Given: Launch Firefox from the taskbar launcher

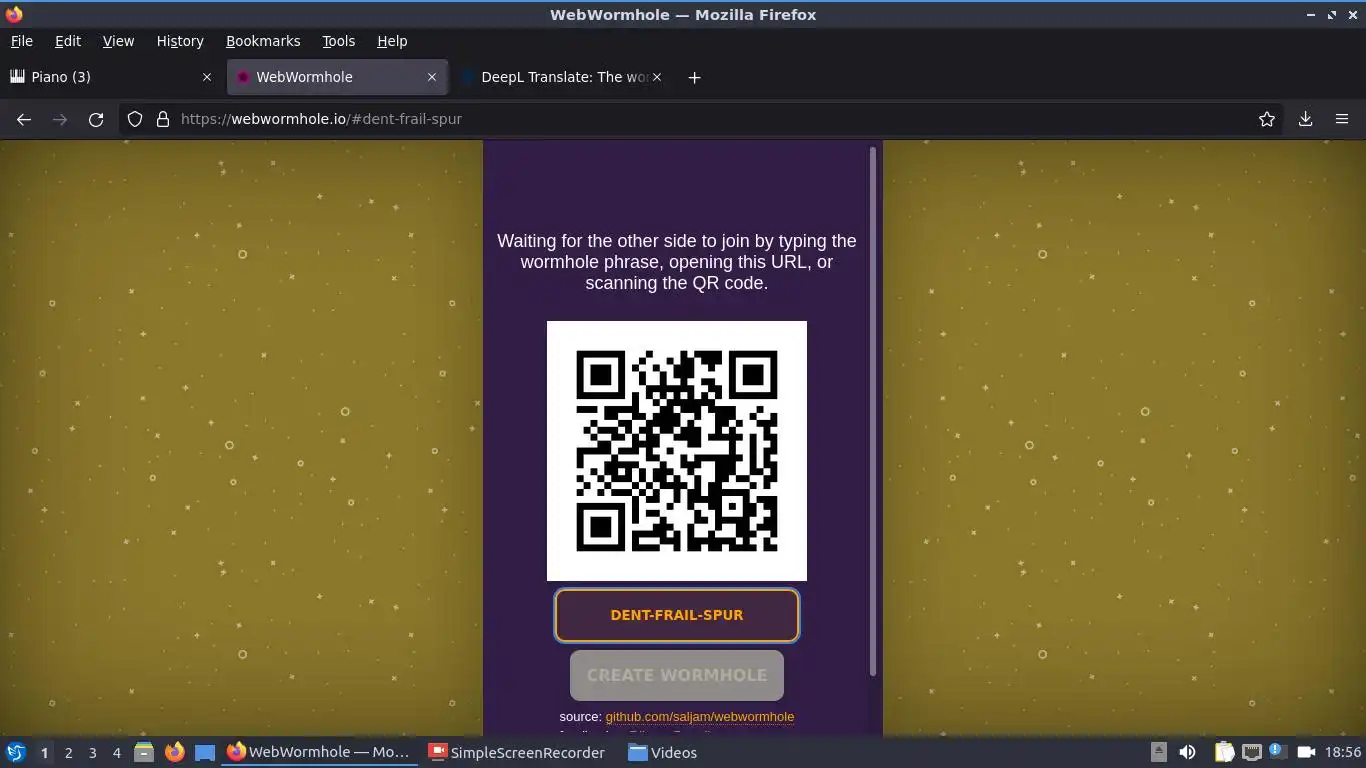Looking at the screenshot, I should [x=174, y=752].
